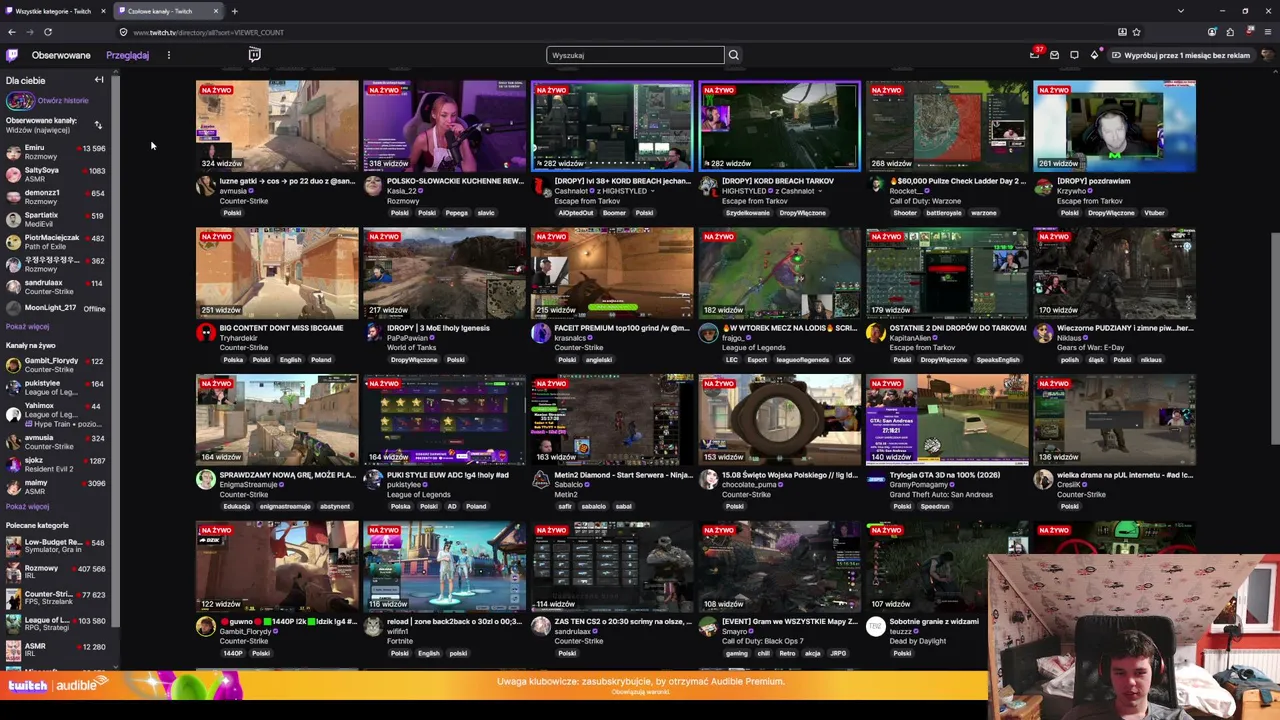The width and height of the screenshot is (1280, 720).
Task: Open Kasia_22 stream thumbnail with 318 viewers
Action: (444, 126)
